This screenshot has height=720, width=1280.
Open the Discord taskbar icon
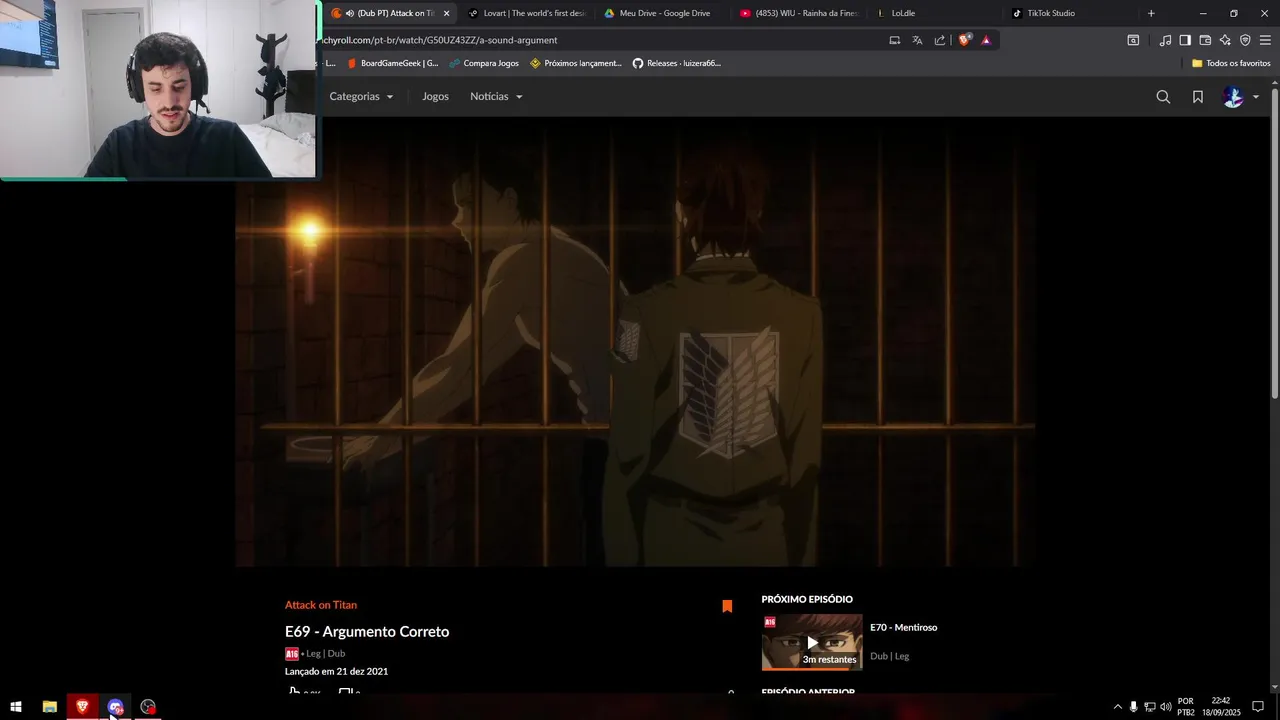pyautogui.click(x=115, y=707)
